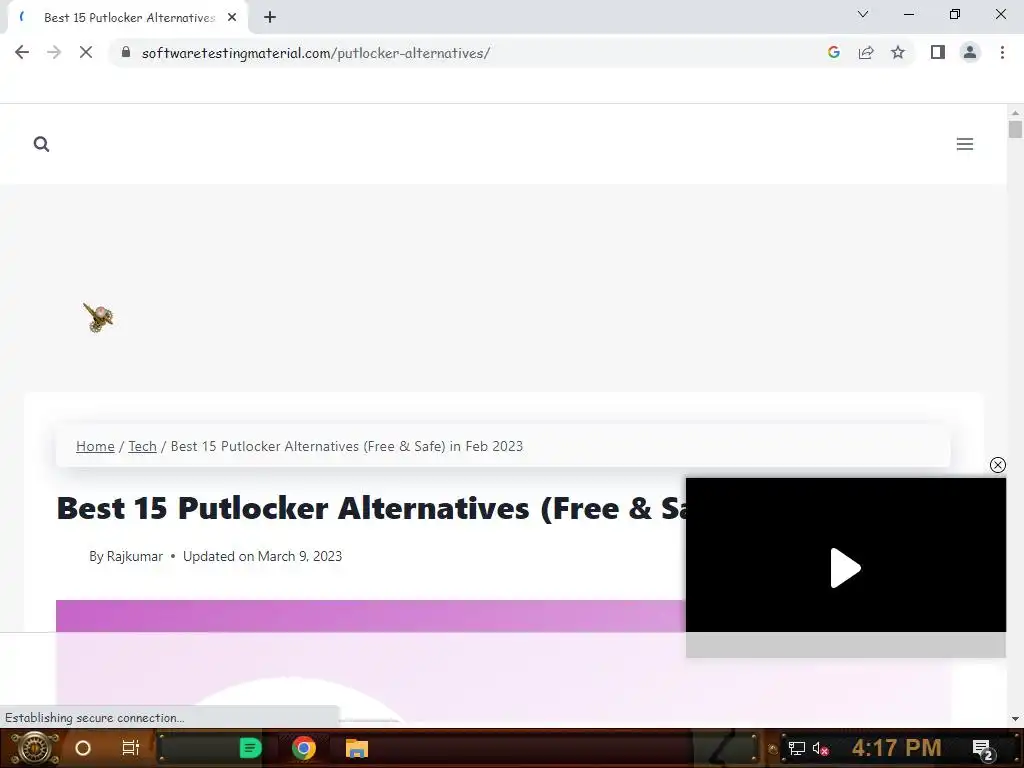Open author Rajkumar's page

pyautogui.click(x=135, y=556)
